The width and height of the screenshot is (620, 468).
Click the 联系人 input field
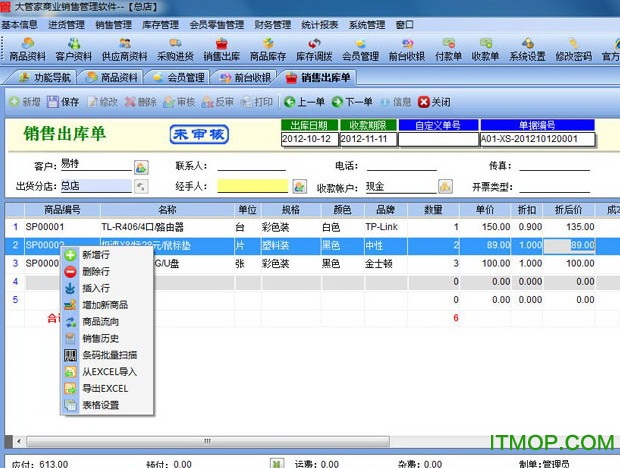251,165
